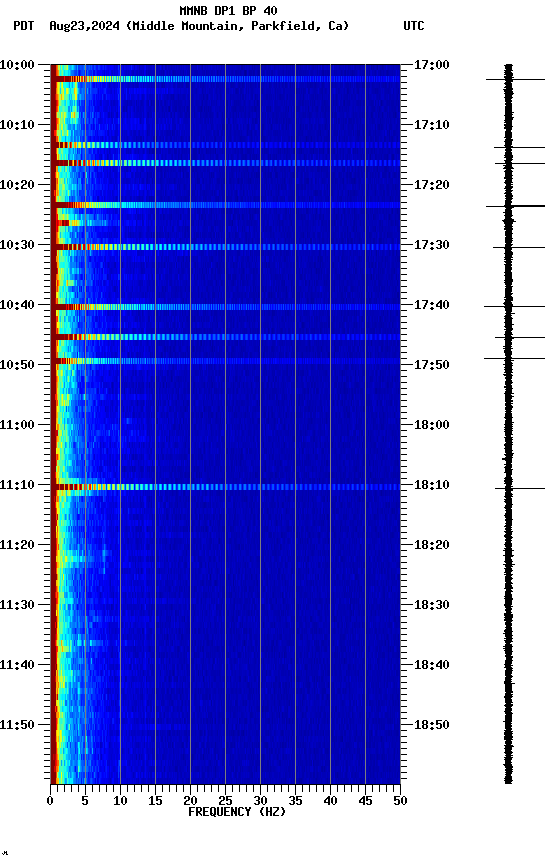Viewport: 552px width, 864px height.
Task: Click the 35 Hz frequency tick label
Action: point(295,801)
